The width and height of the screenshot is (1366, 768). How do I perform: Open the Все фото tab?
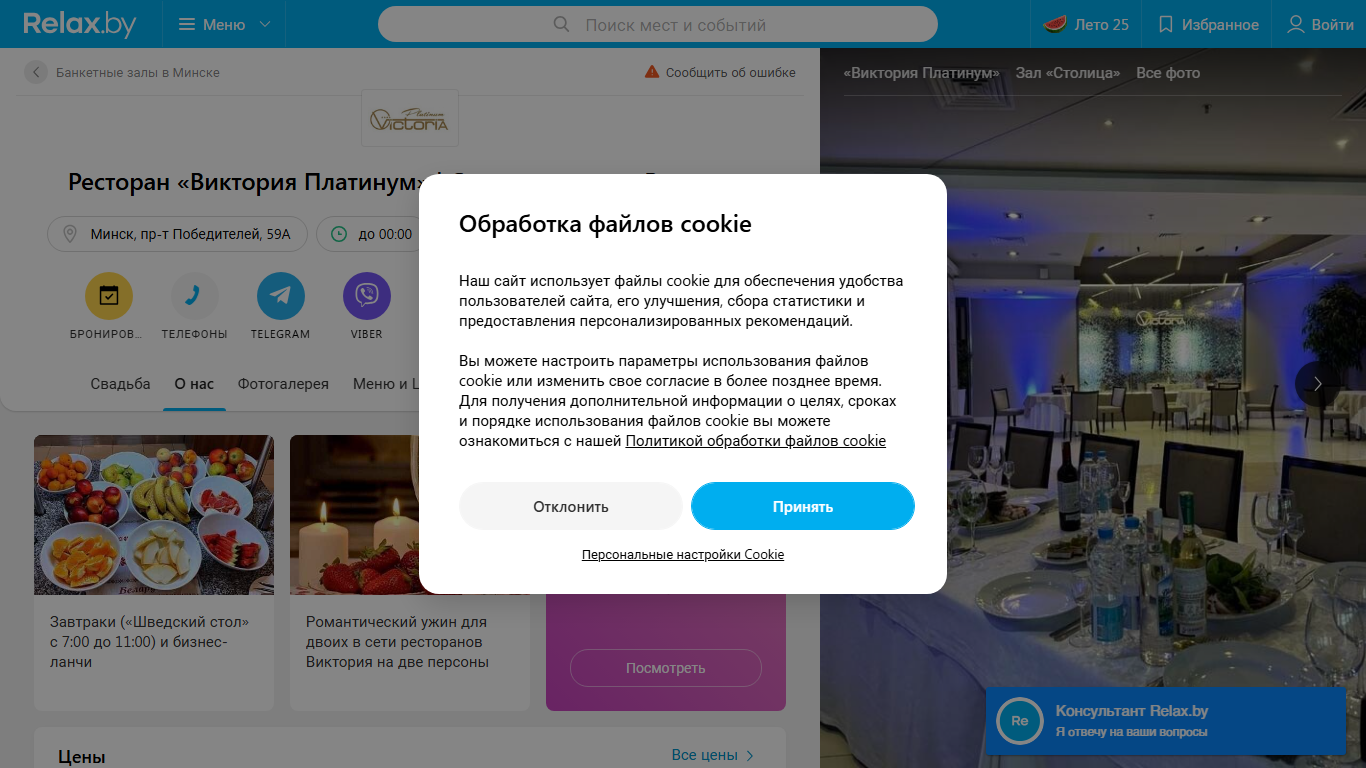coord(1168,73)
